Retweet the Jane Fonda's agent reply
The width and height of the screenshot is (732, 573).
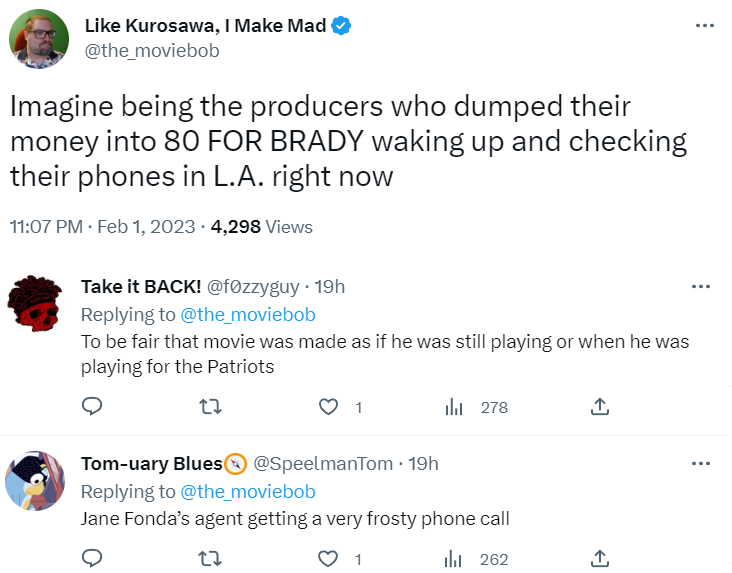point(210,559)
